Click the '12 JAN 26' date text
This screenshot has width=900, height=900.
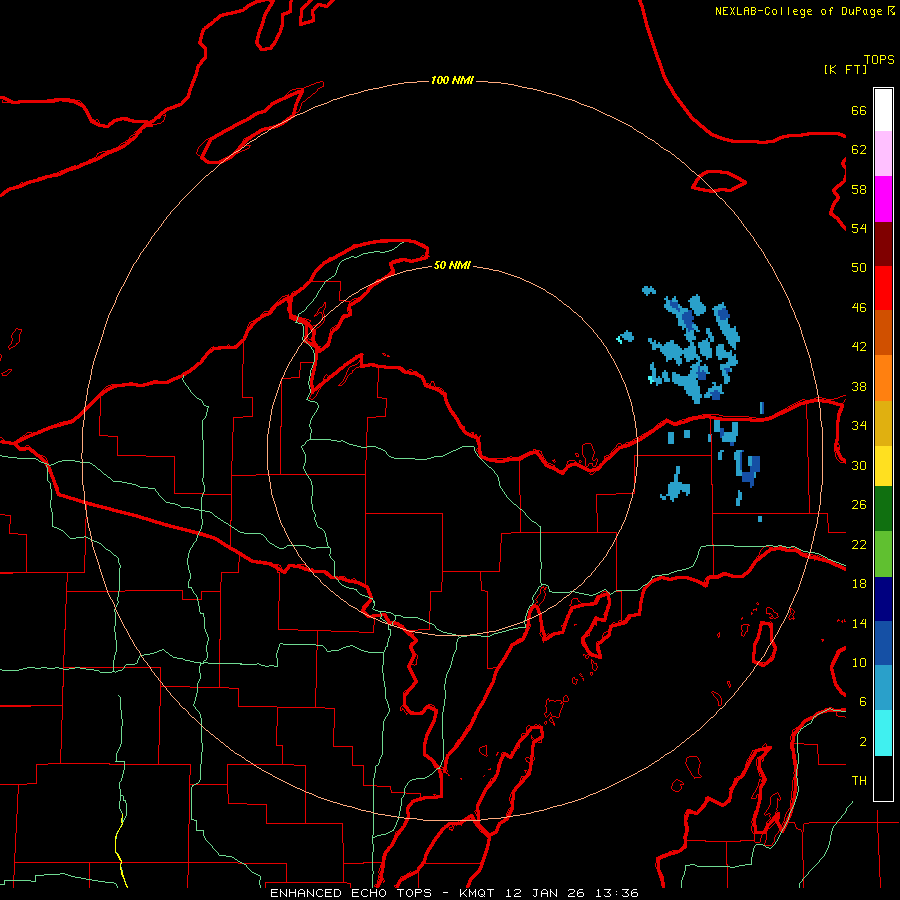545,893
